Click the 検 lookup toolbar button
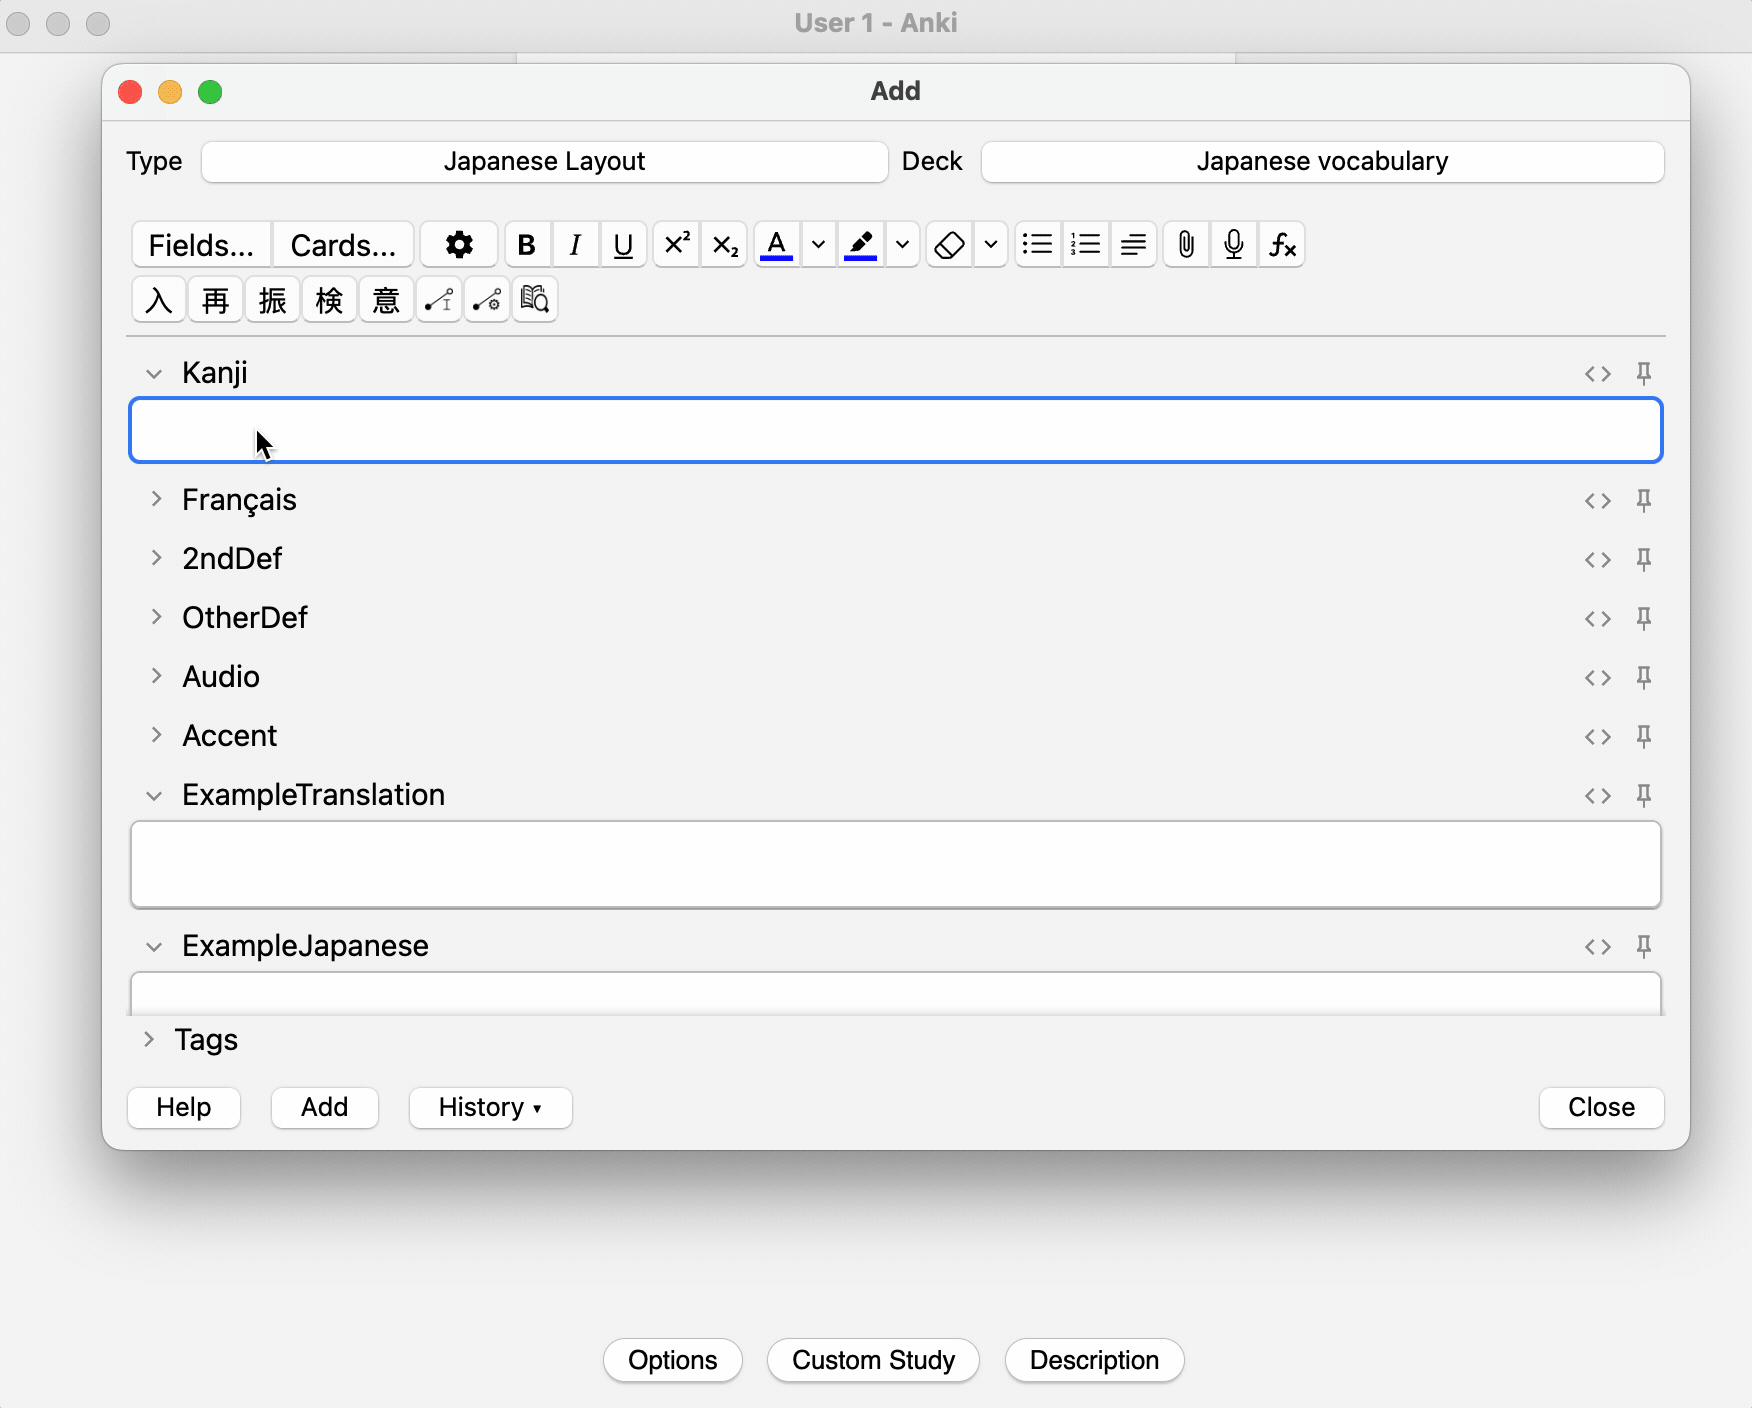 tap(330, 300)
